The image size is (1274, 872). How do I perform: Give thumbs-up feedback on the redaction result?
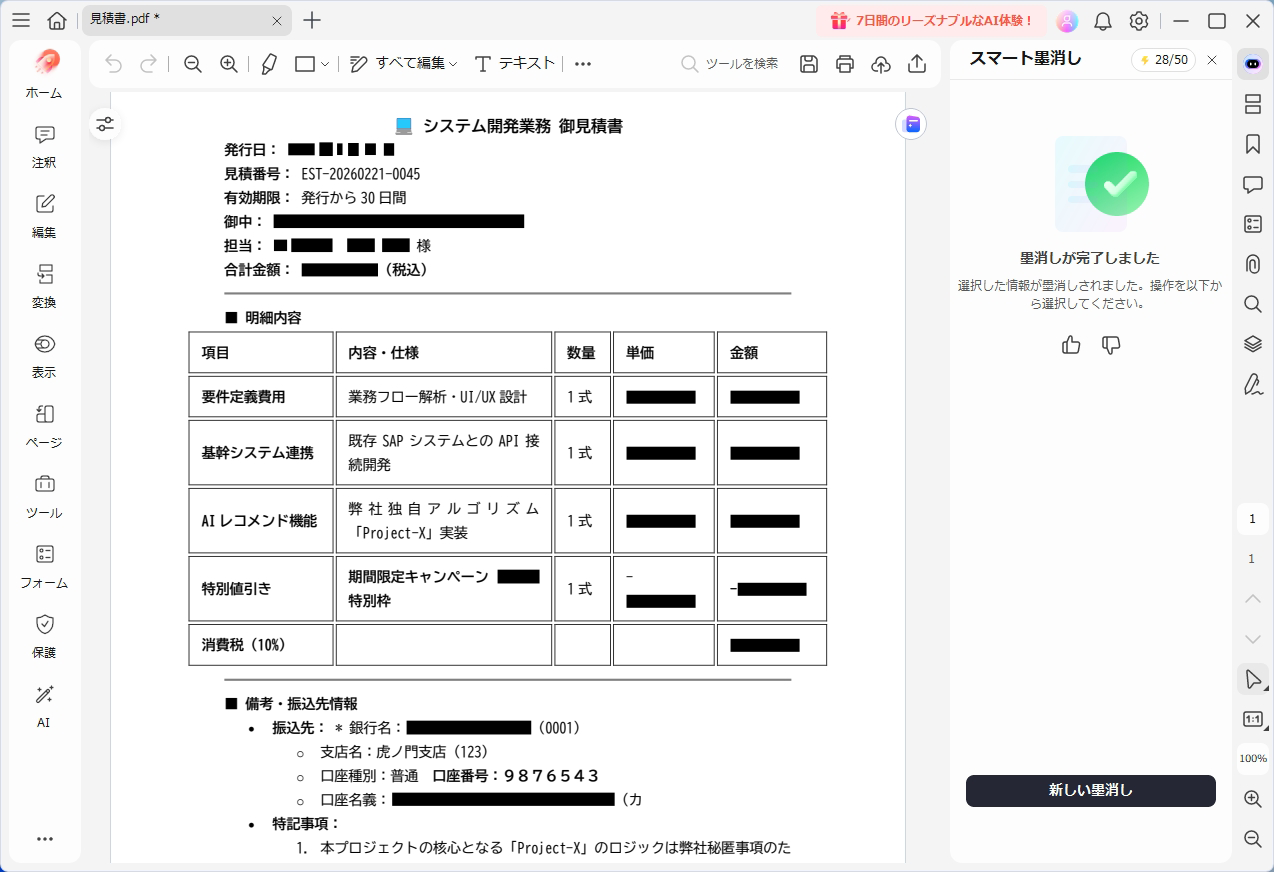point(1070,344)
